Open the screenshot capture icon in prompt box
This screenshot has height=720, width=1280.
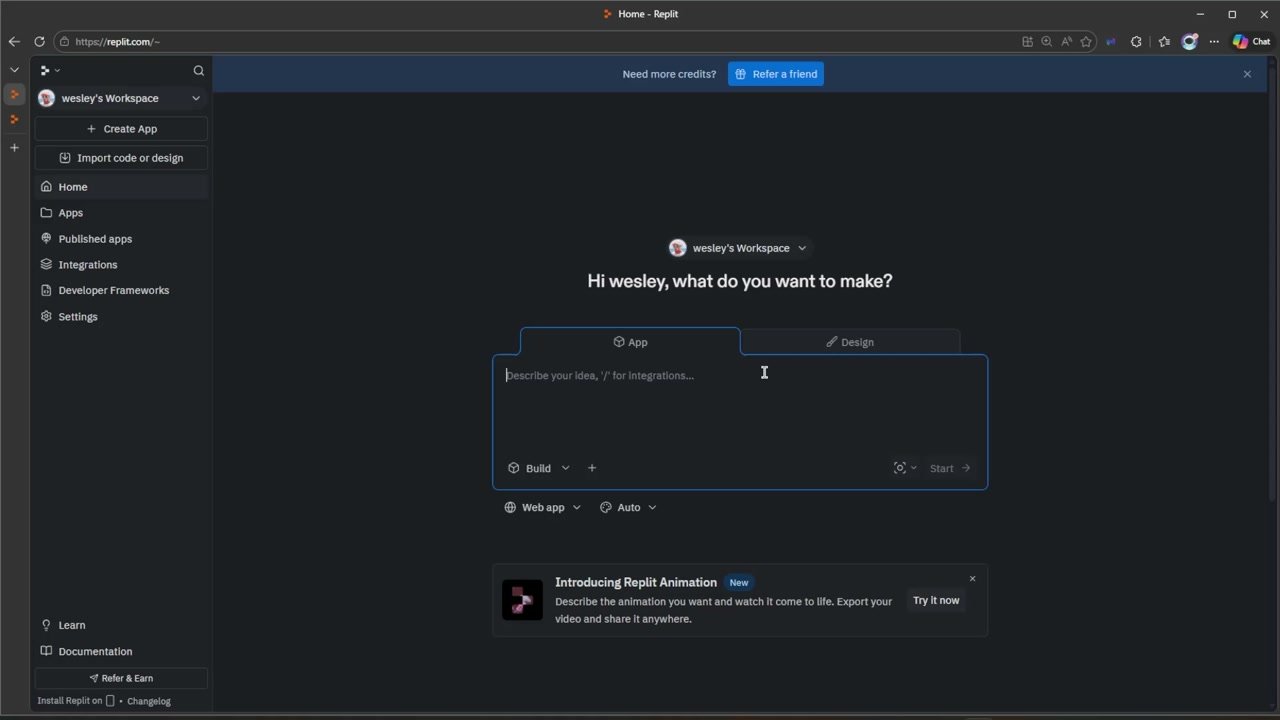coord(900,468)
